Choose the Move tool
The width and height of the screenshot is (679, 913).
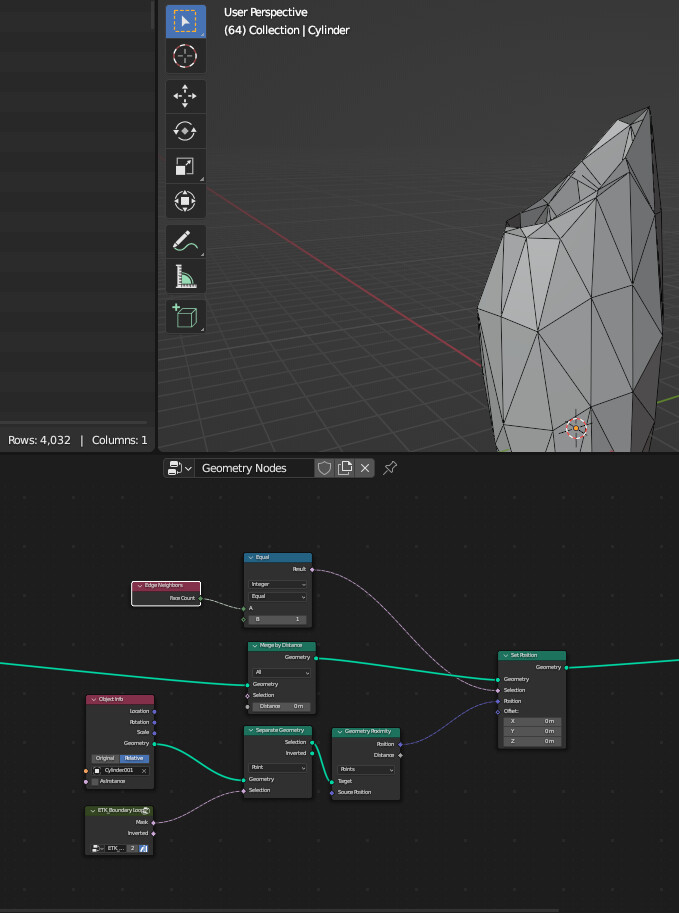click(185, 96)
